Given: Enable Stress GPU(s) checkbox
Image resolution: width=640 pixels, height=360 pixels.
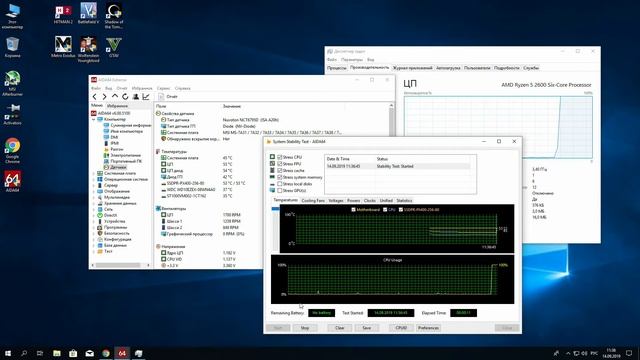Looking at the screenshot, I should (x=280, y=191).
